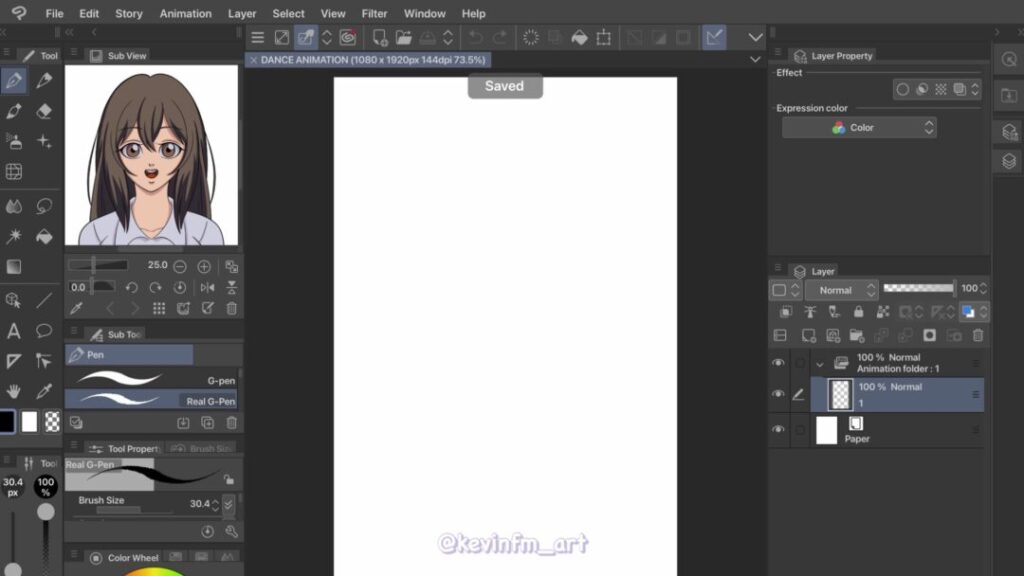Click the Redo arrow in command bar
This screenshot has height=576, width=1024.
coord(500,37)
